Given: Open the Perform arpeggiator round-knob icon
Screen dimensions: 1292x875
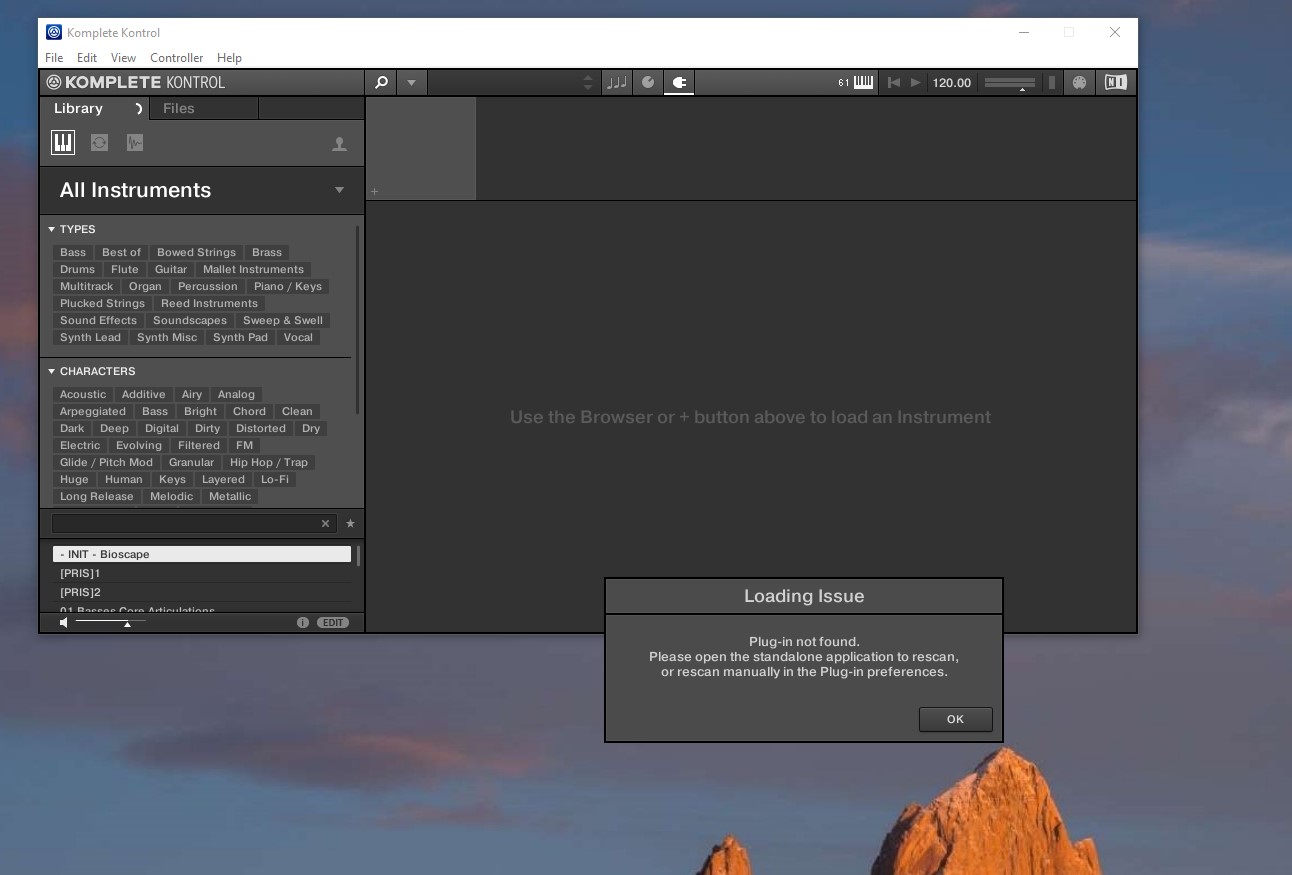Looking at the screenshot, I should [648, 83].
